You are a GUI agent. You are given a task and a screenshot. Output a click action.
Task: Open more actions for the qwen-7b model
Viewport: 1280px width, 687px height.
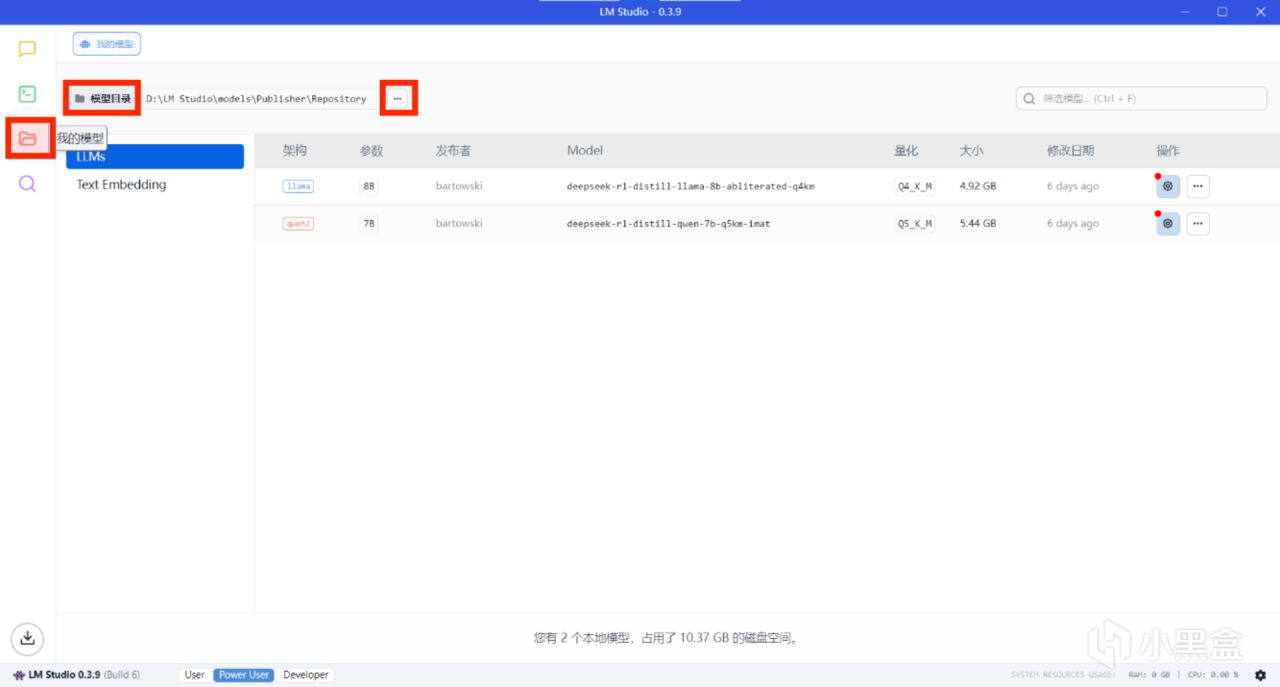tap(1198, 224)
